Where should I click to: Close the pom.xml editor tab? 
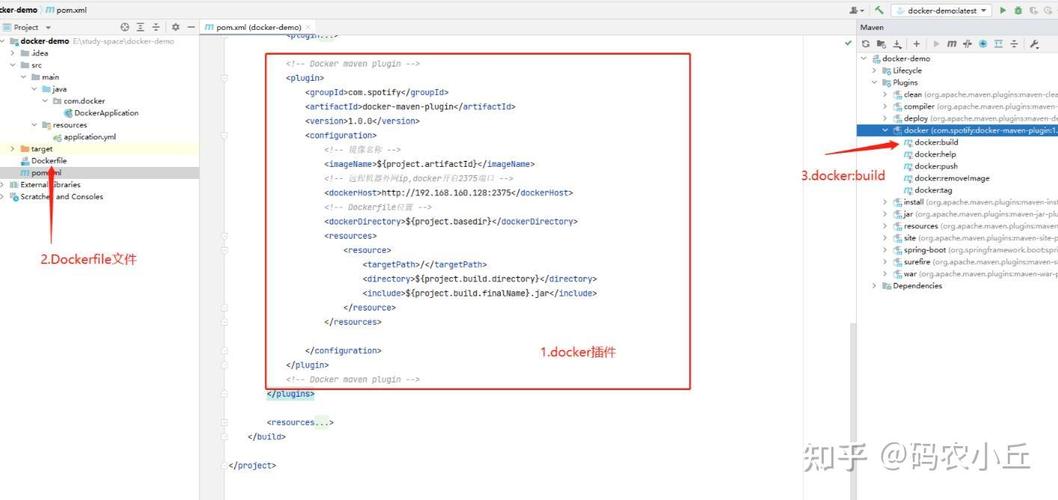(308, 27)
